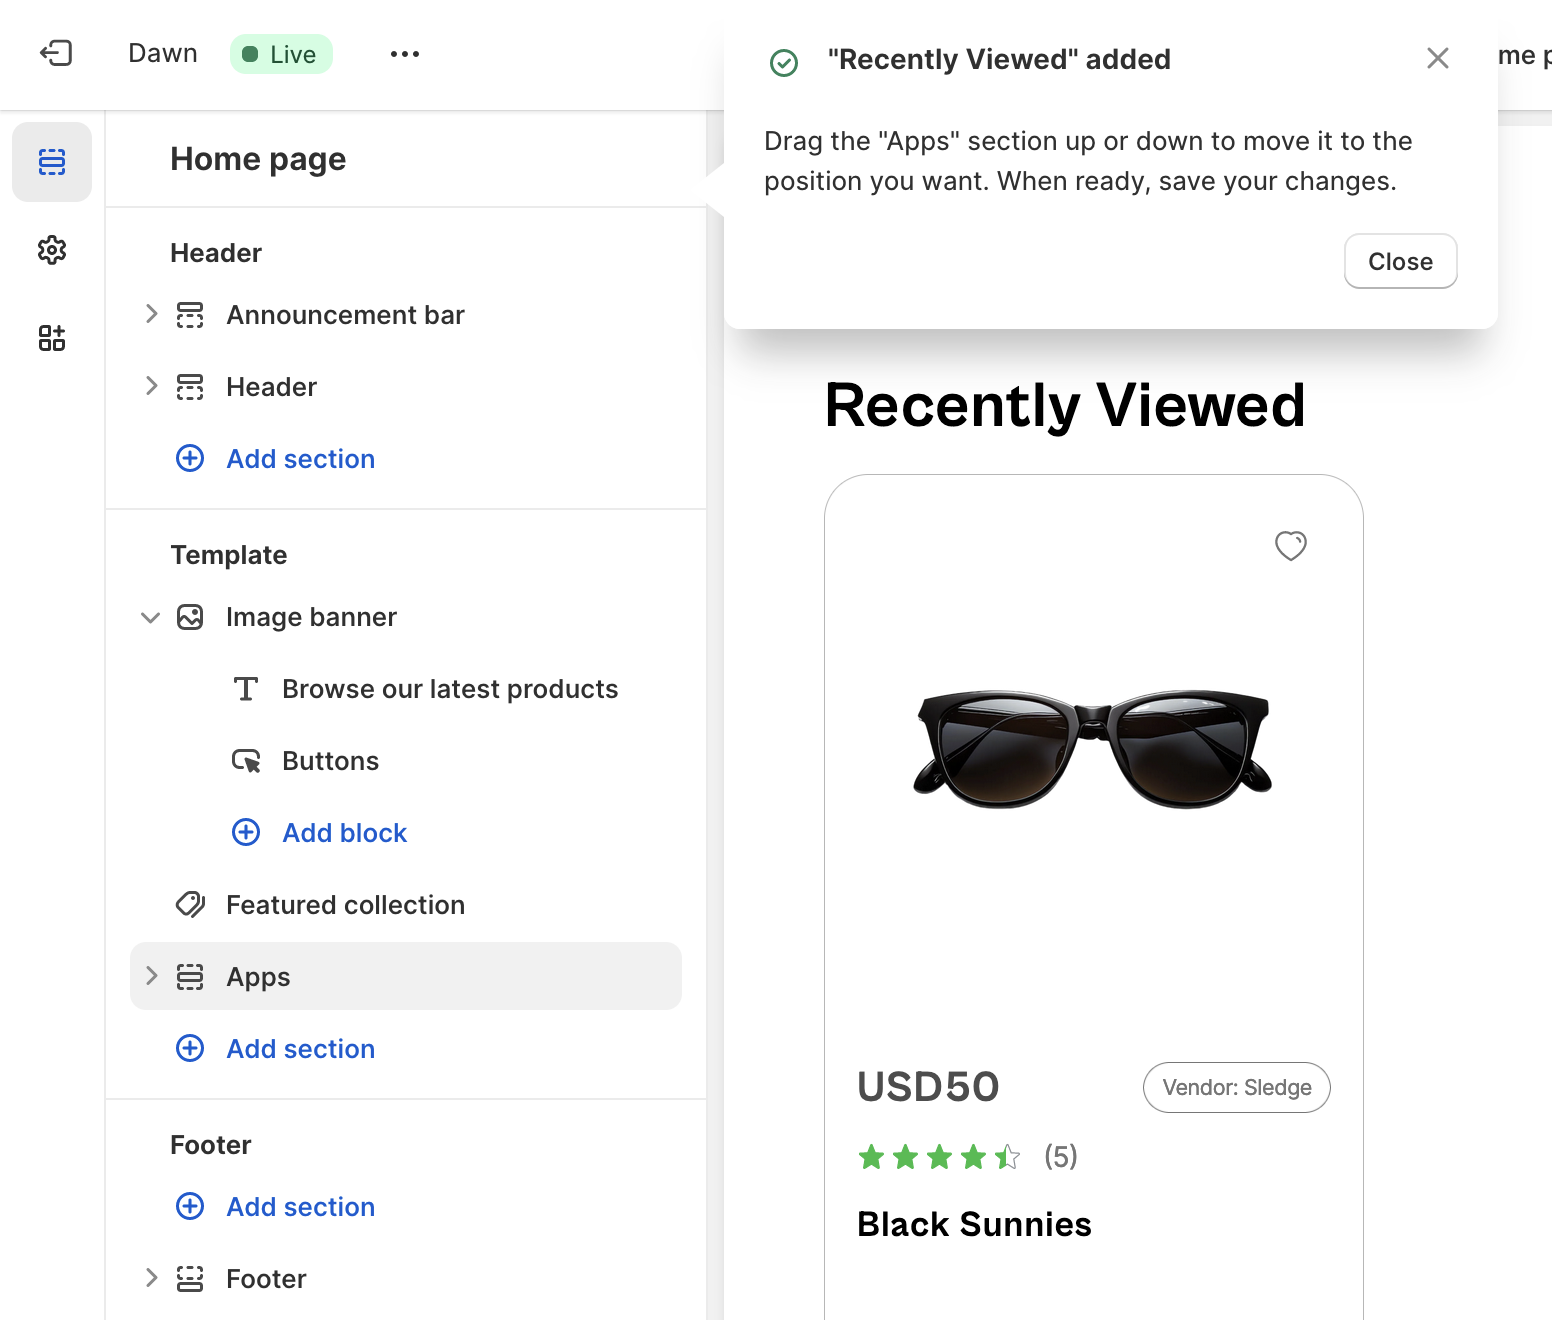Select the Featured collection section
The height and width of the screenshot is (1320, 1552).
tap(345, 905)
